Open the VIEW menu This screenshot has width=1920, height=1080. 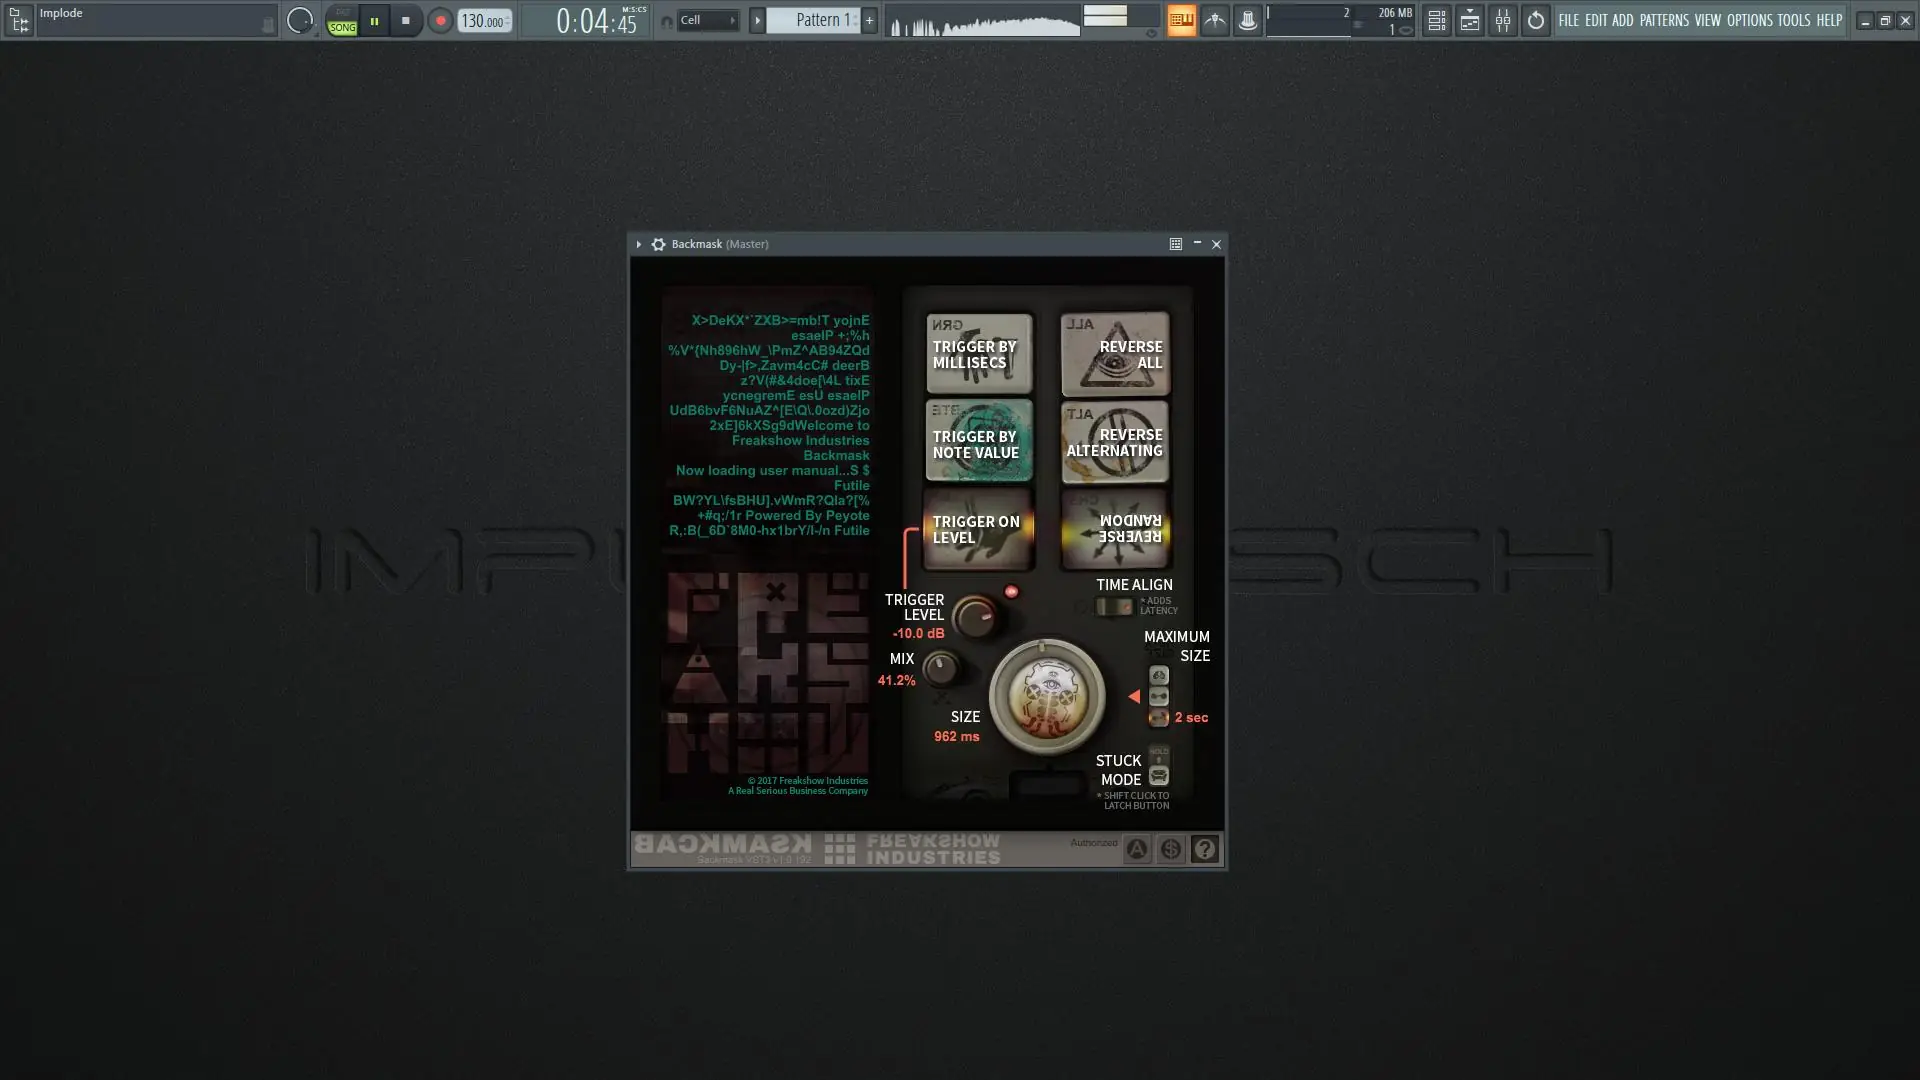(1707, 20)
